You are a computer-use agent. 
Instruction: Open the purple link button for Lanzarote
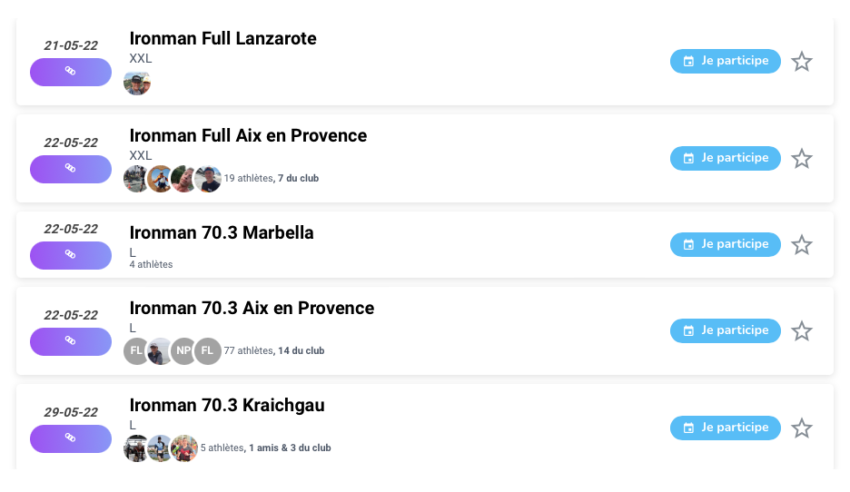pos(70,71)
